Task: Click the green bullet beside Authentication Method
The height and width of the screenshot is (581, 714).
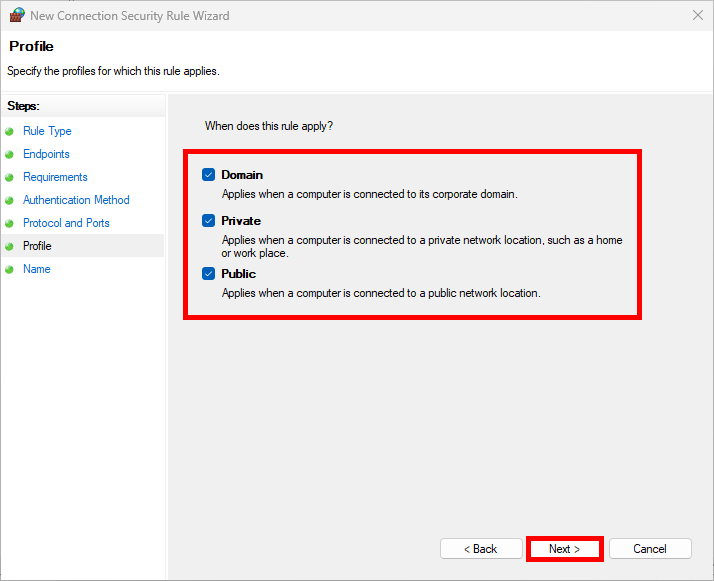Action: pos(10,200)
